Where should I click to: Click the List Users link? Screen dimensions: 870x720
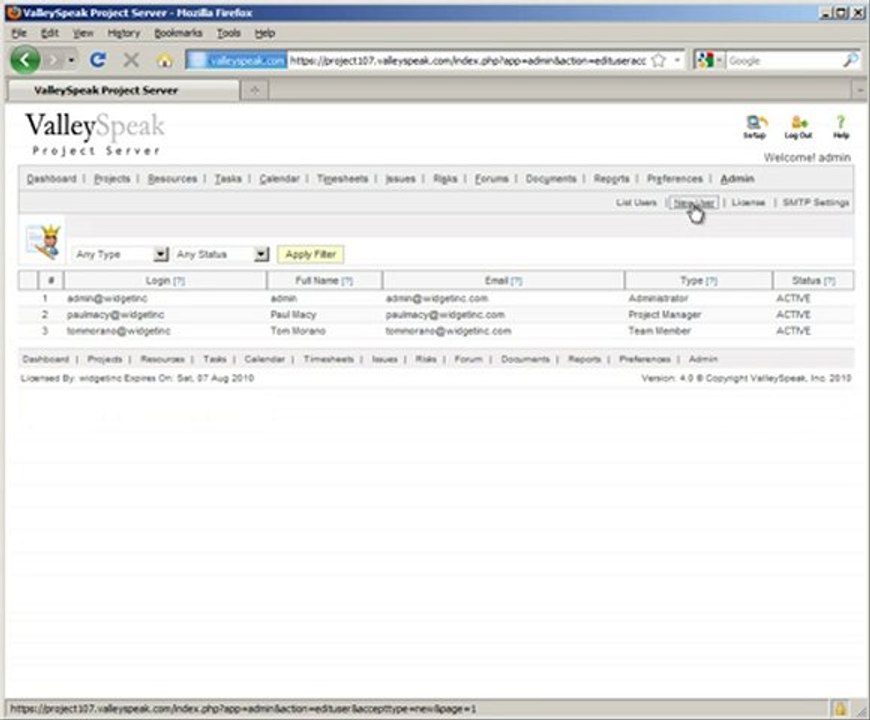point(636,202)
